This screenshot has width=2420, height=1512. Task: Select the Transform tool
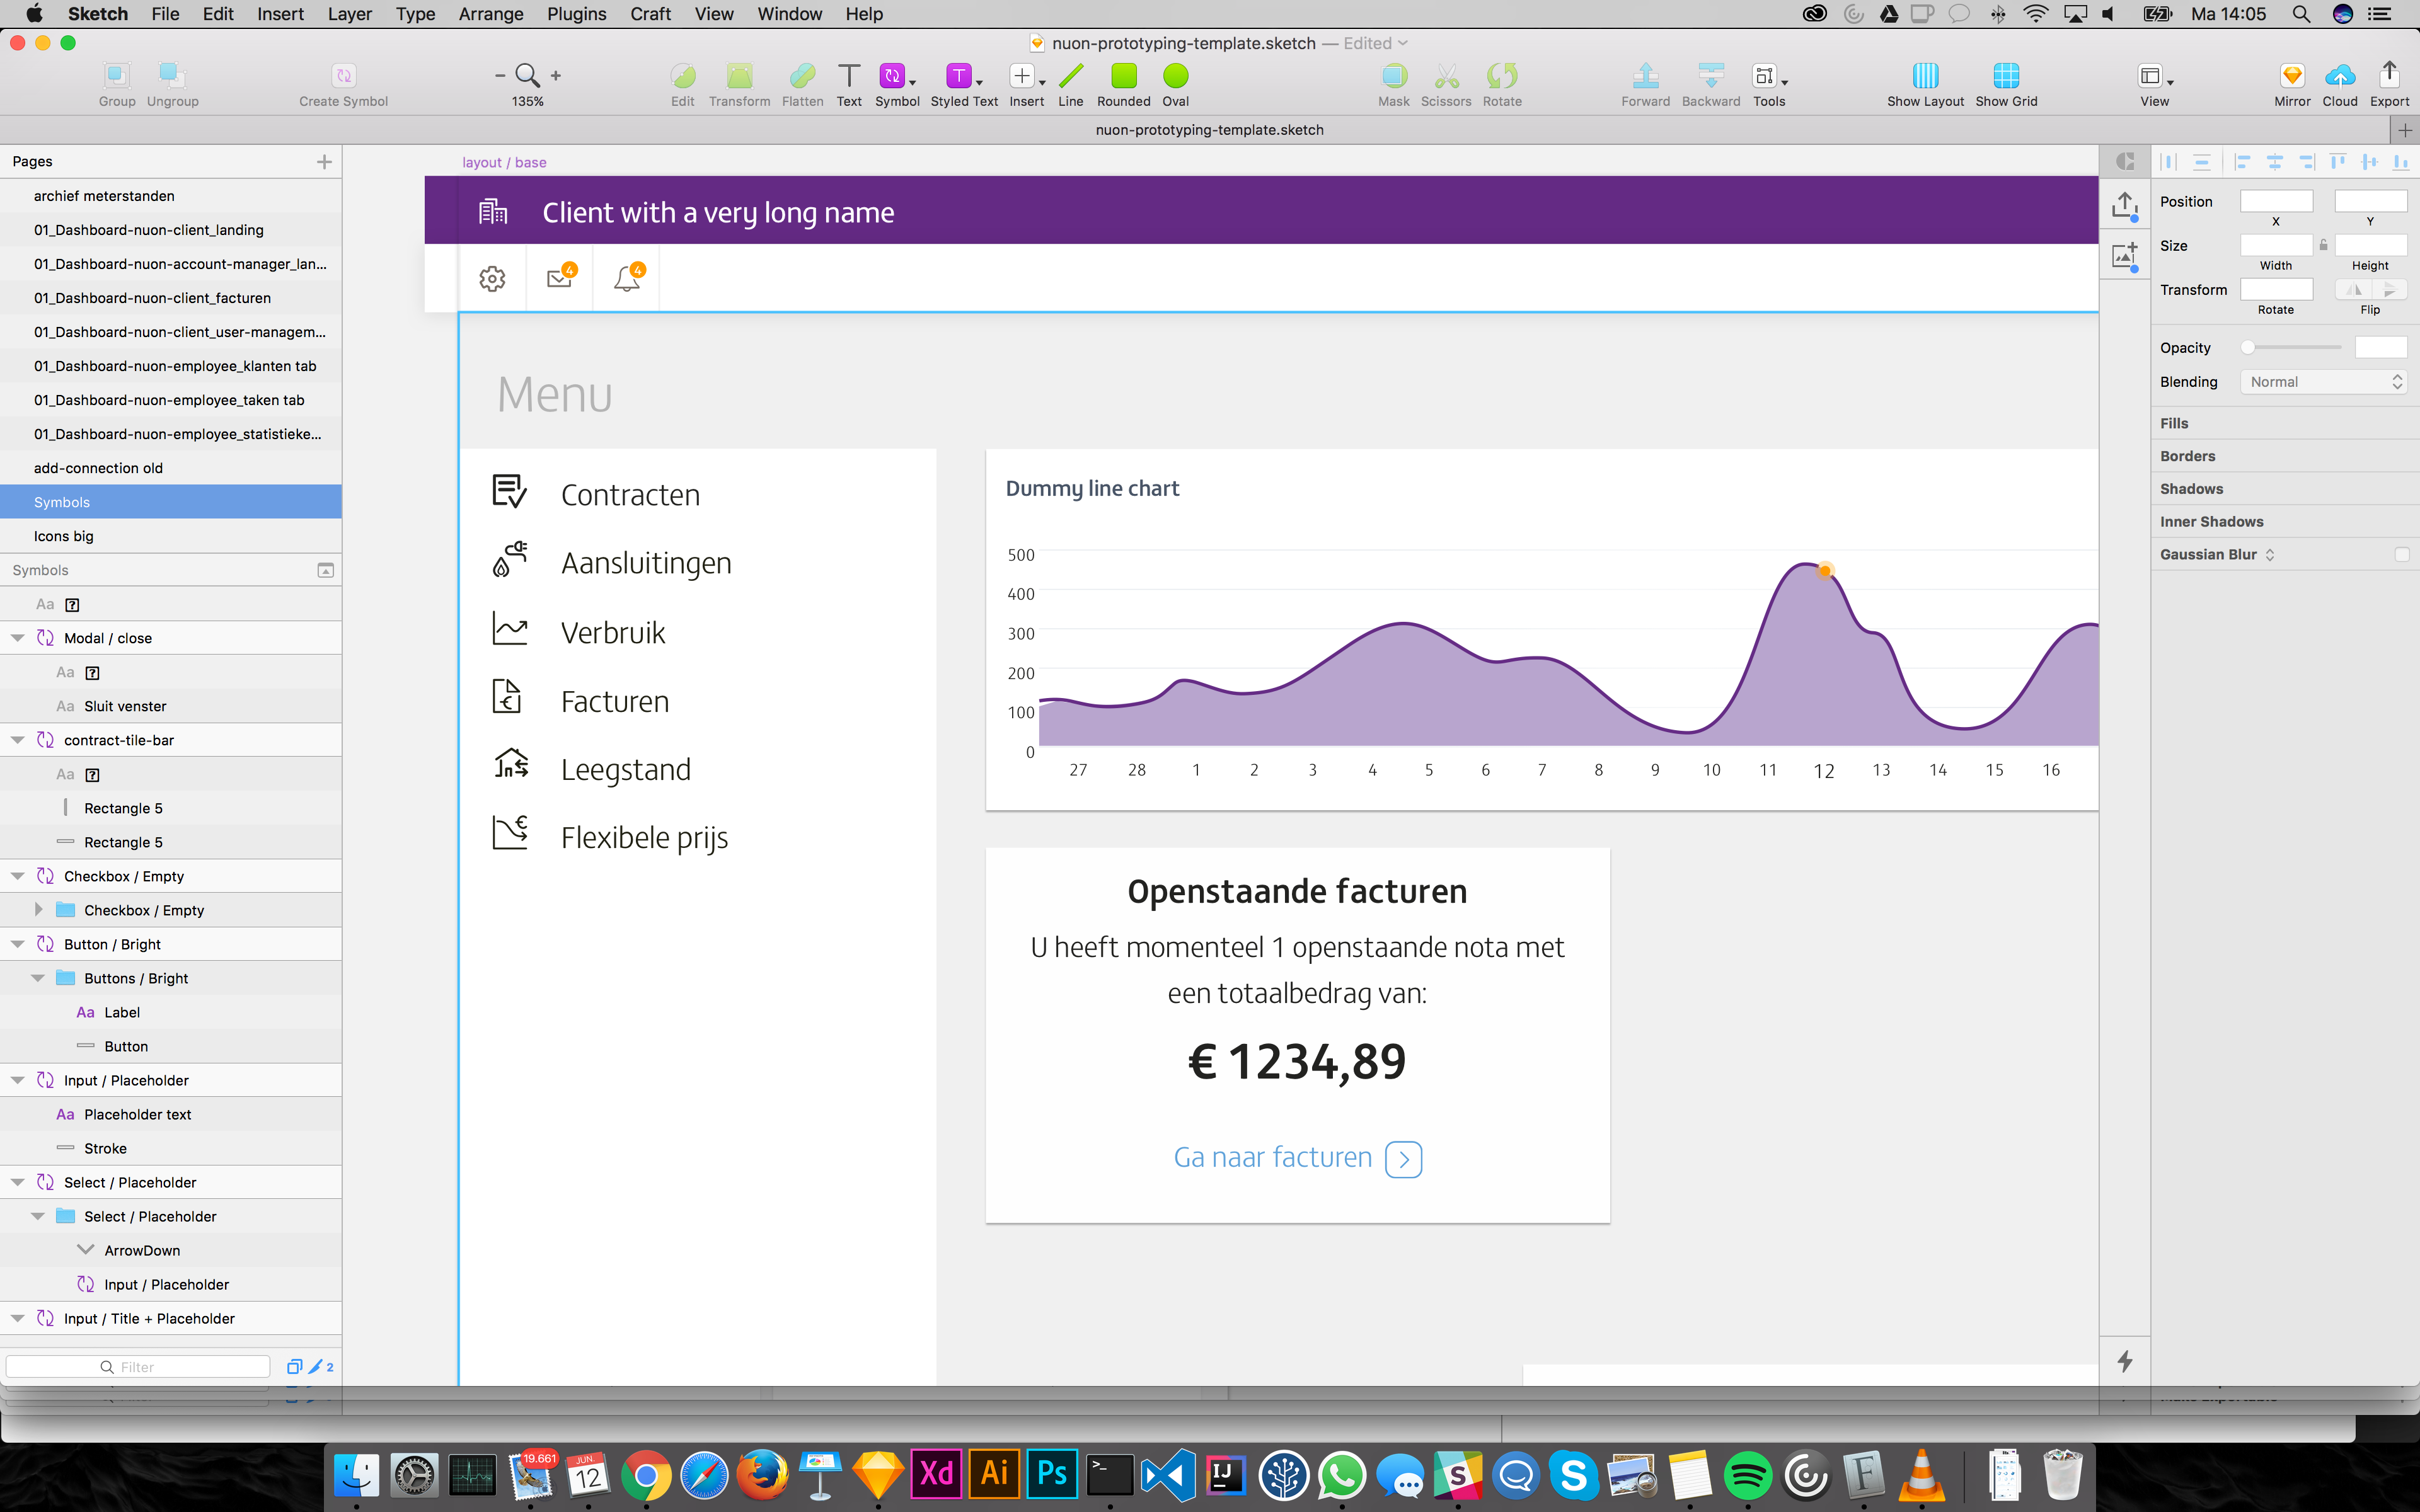739,76
